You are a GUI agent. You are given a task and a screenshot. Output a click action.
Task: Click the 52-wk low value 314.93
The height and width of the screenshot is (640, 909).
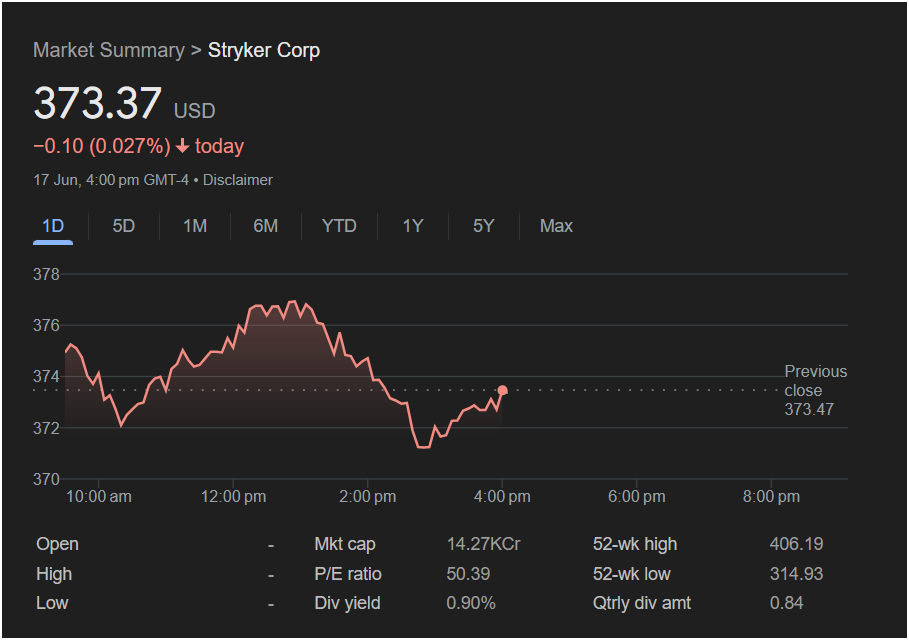click(797, 574)
